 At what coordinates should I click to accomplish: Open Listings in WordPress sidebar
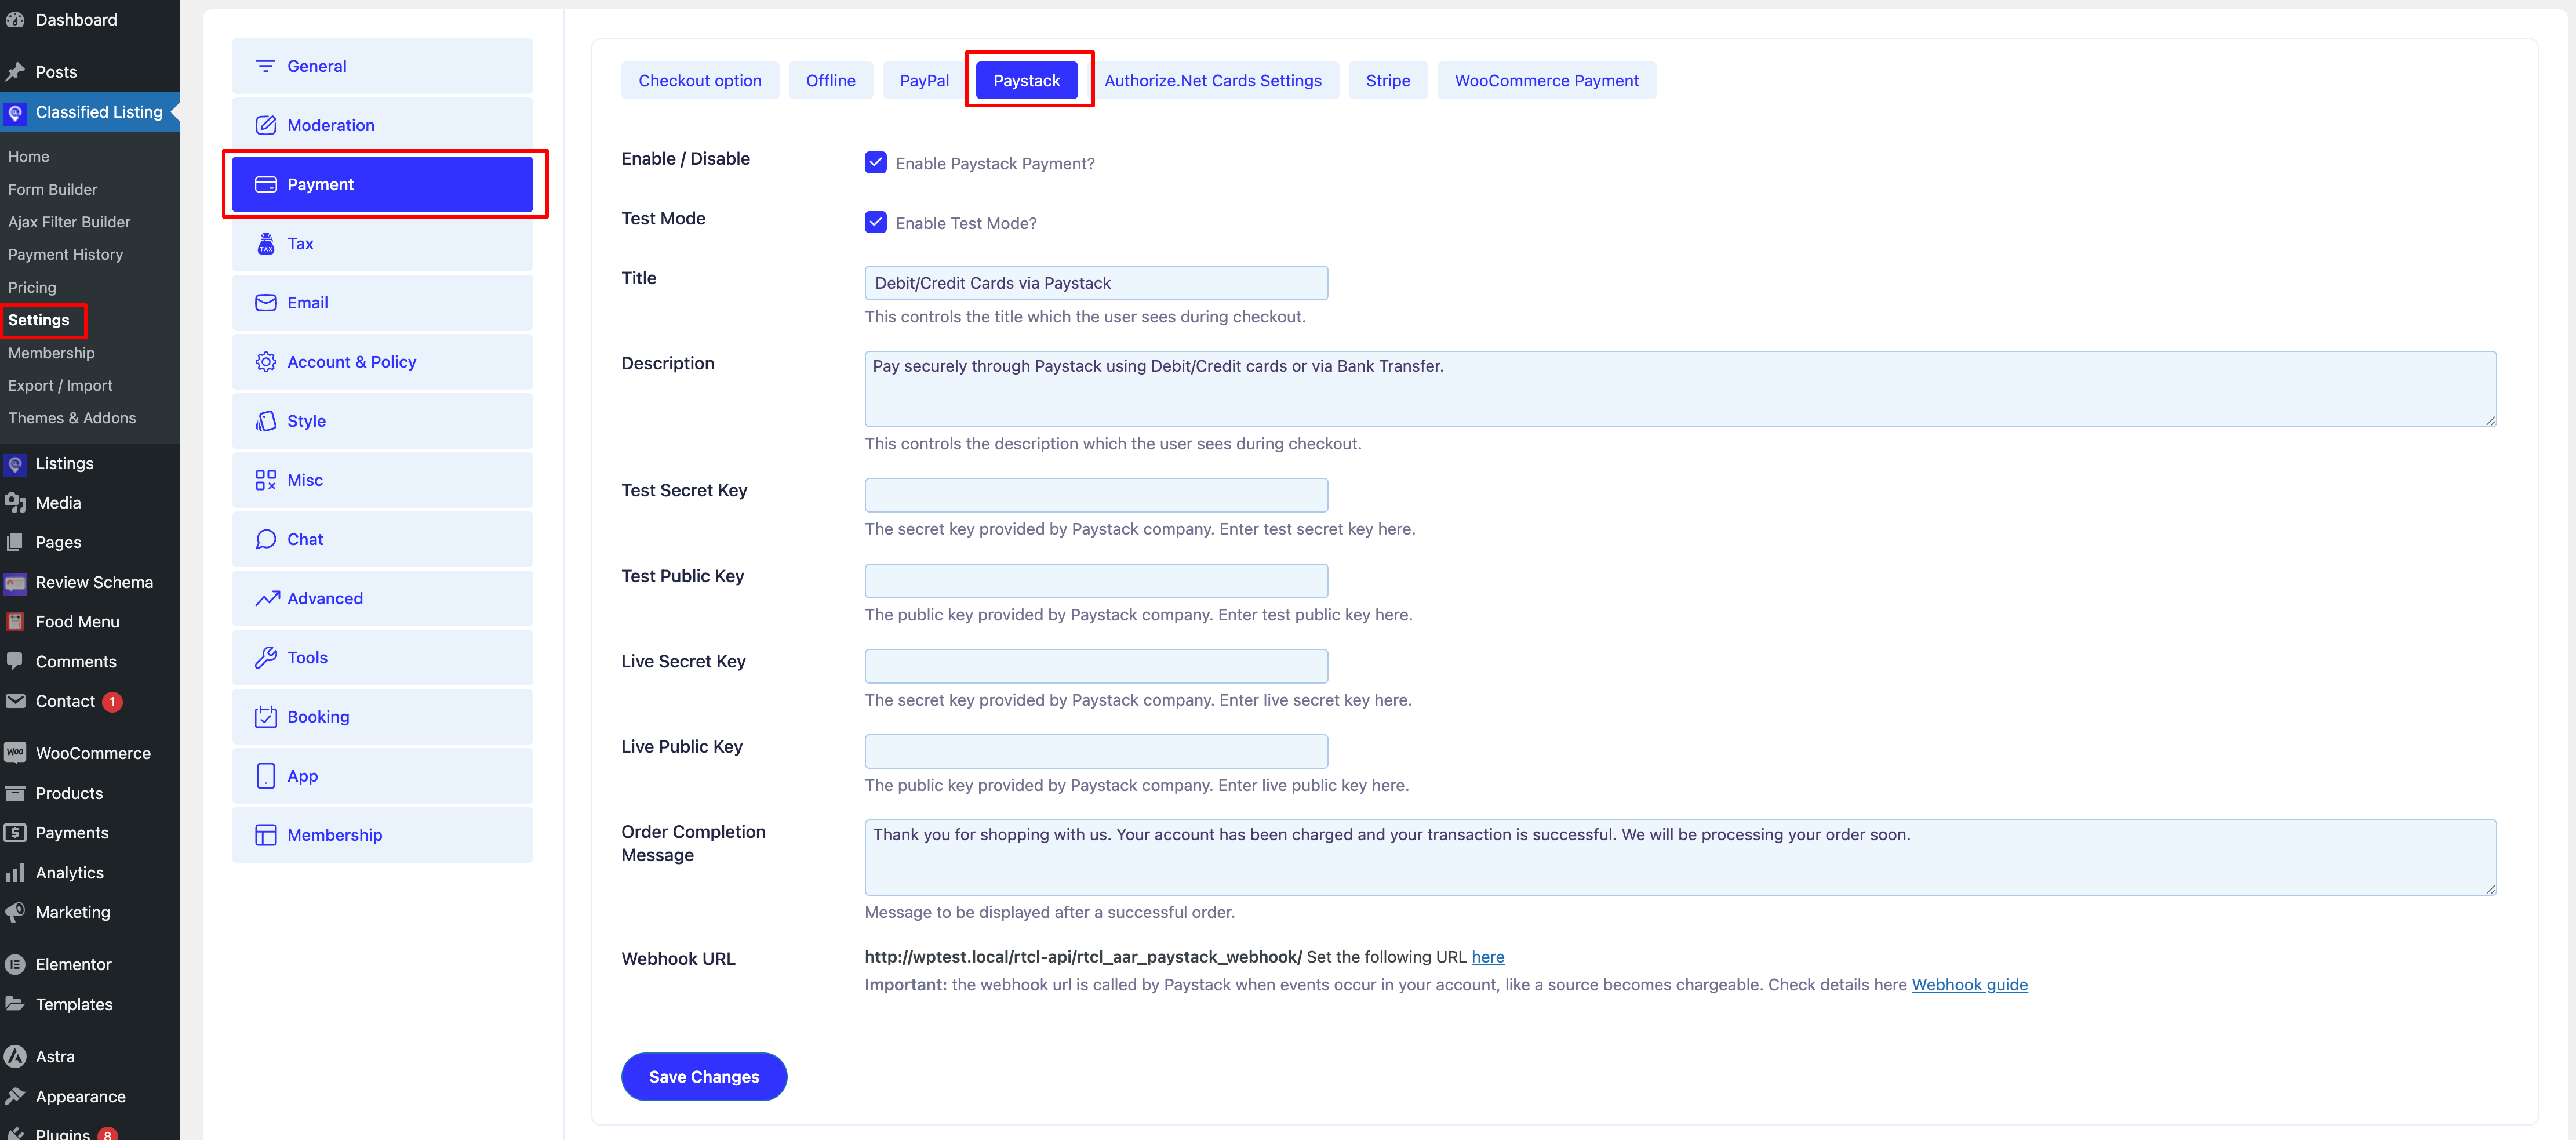pyautogui.click(x=64, y=463)
